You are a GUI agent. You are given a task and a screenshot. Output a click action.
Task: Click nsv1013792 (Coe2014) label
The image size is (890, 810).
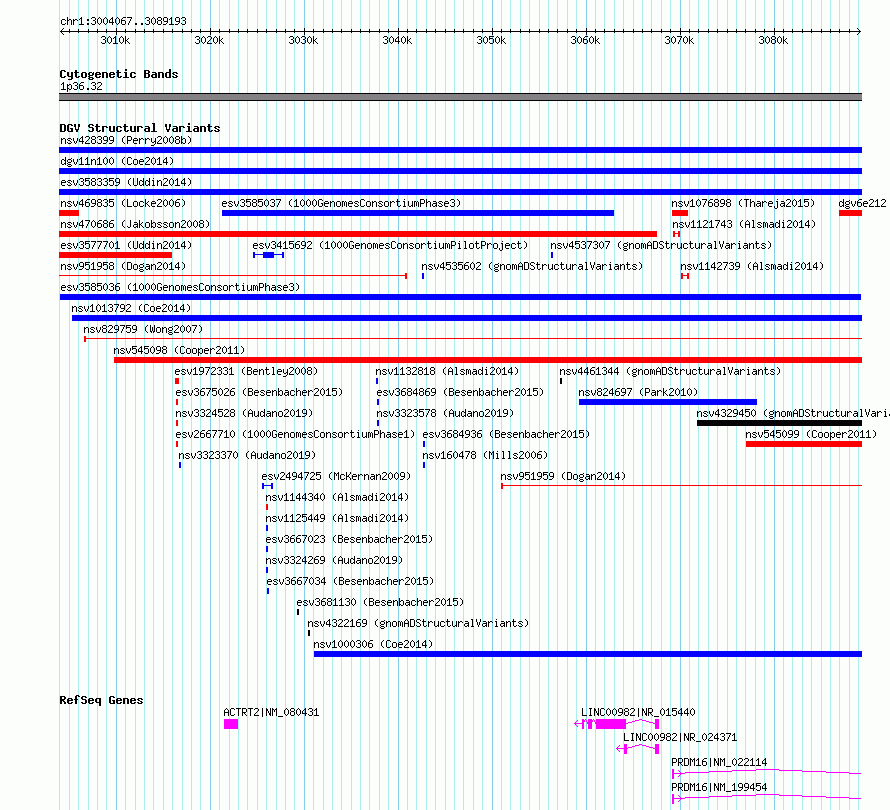(x=131, y=308)
